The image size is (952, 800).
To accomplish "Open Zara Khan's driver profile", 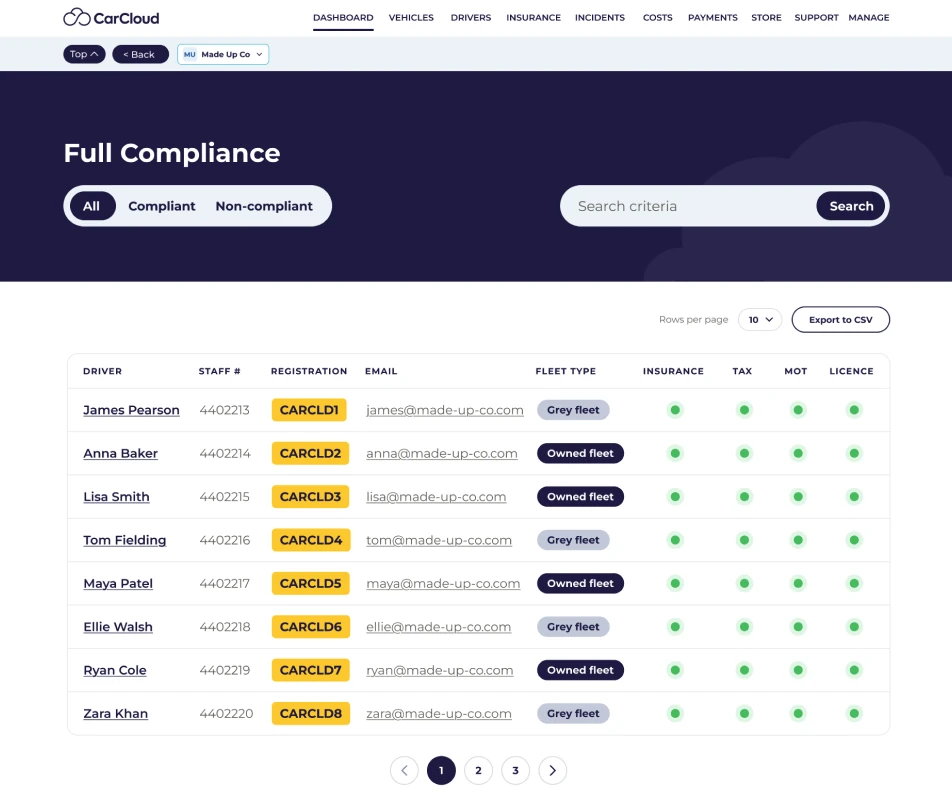I will [x=115, y=713].
